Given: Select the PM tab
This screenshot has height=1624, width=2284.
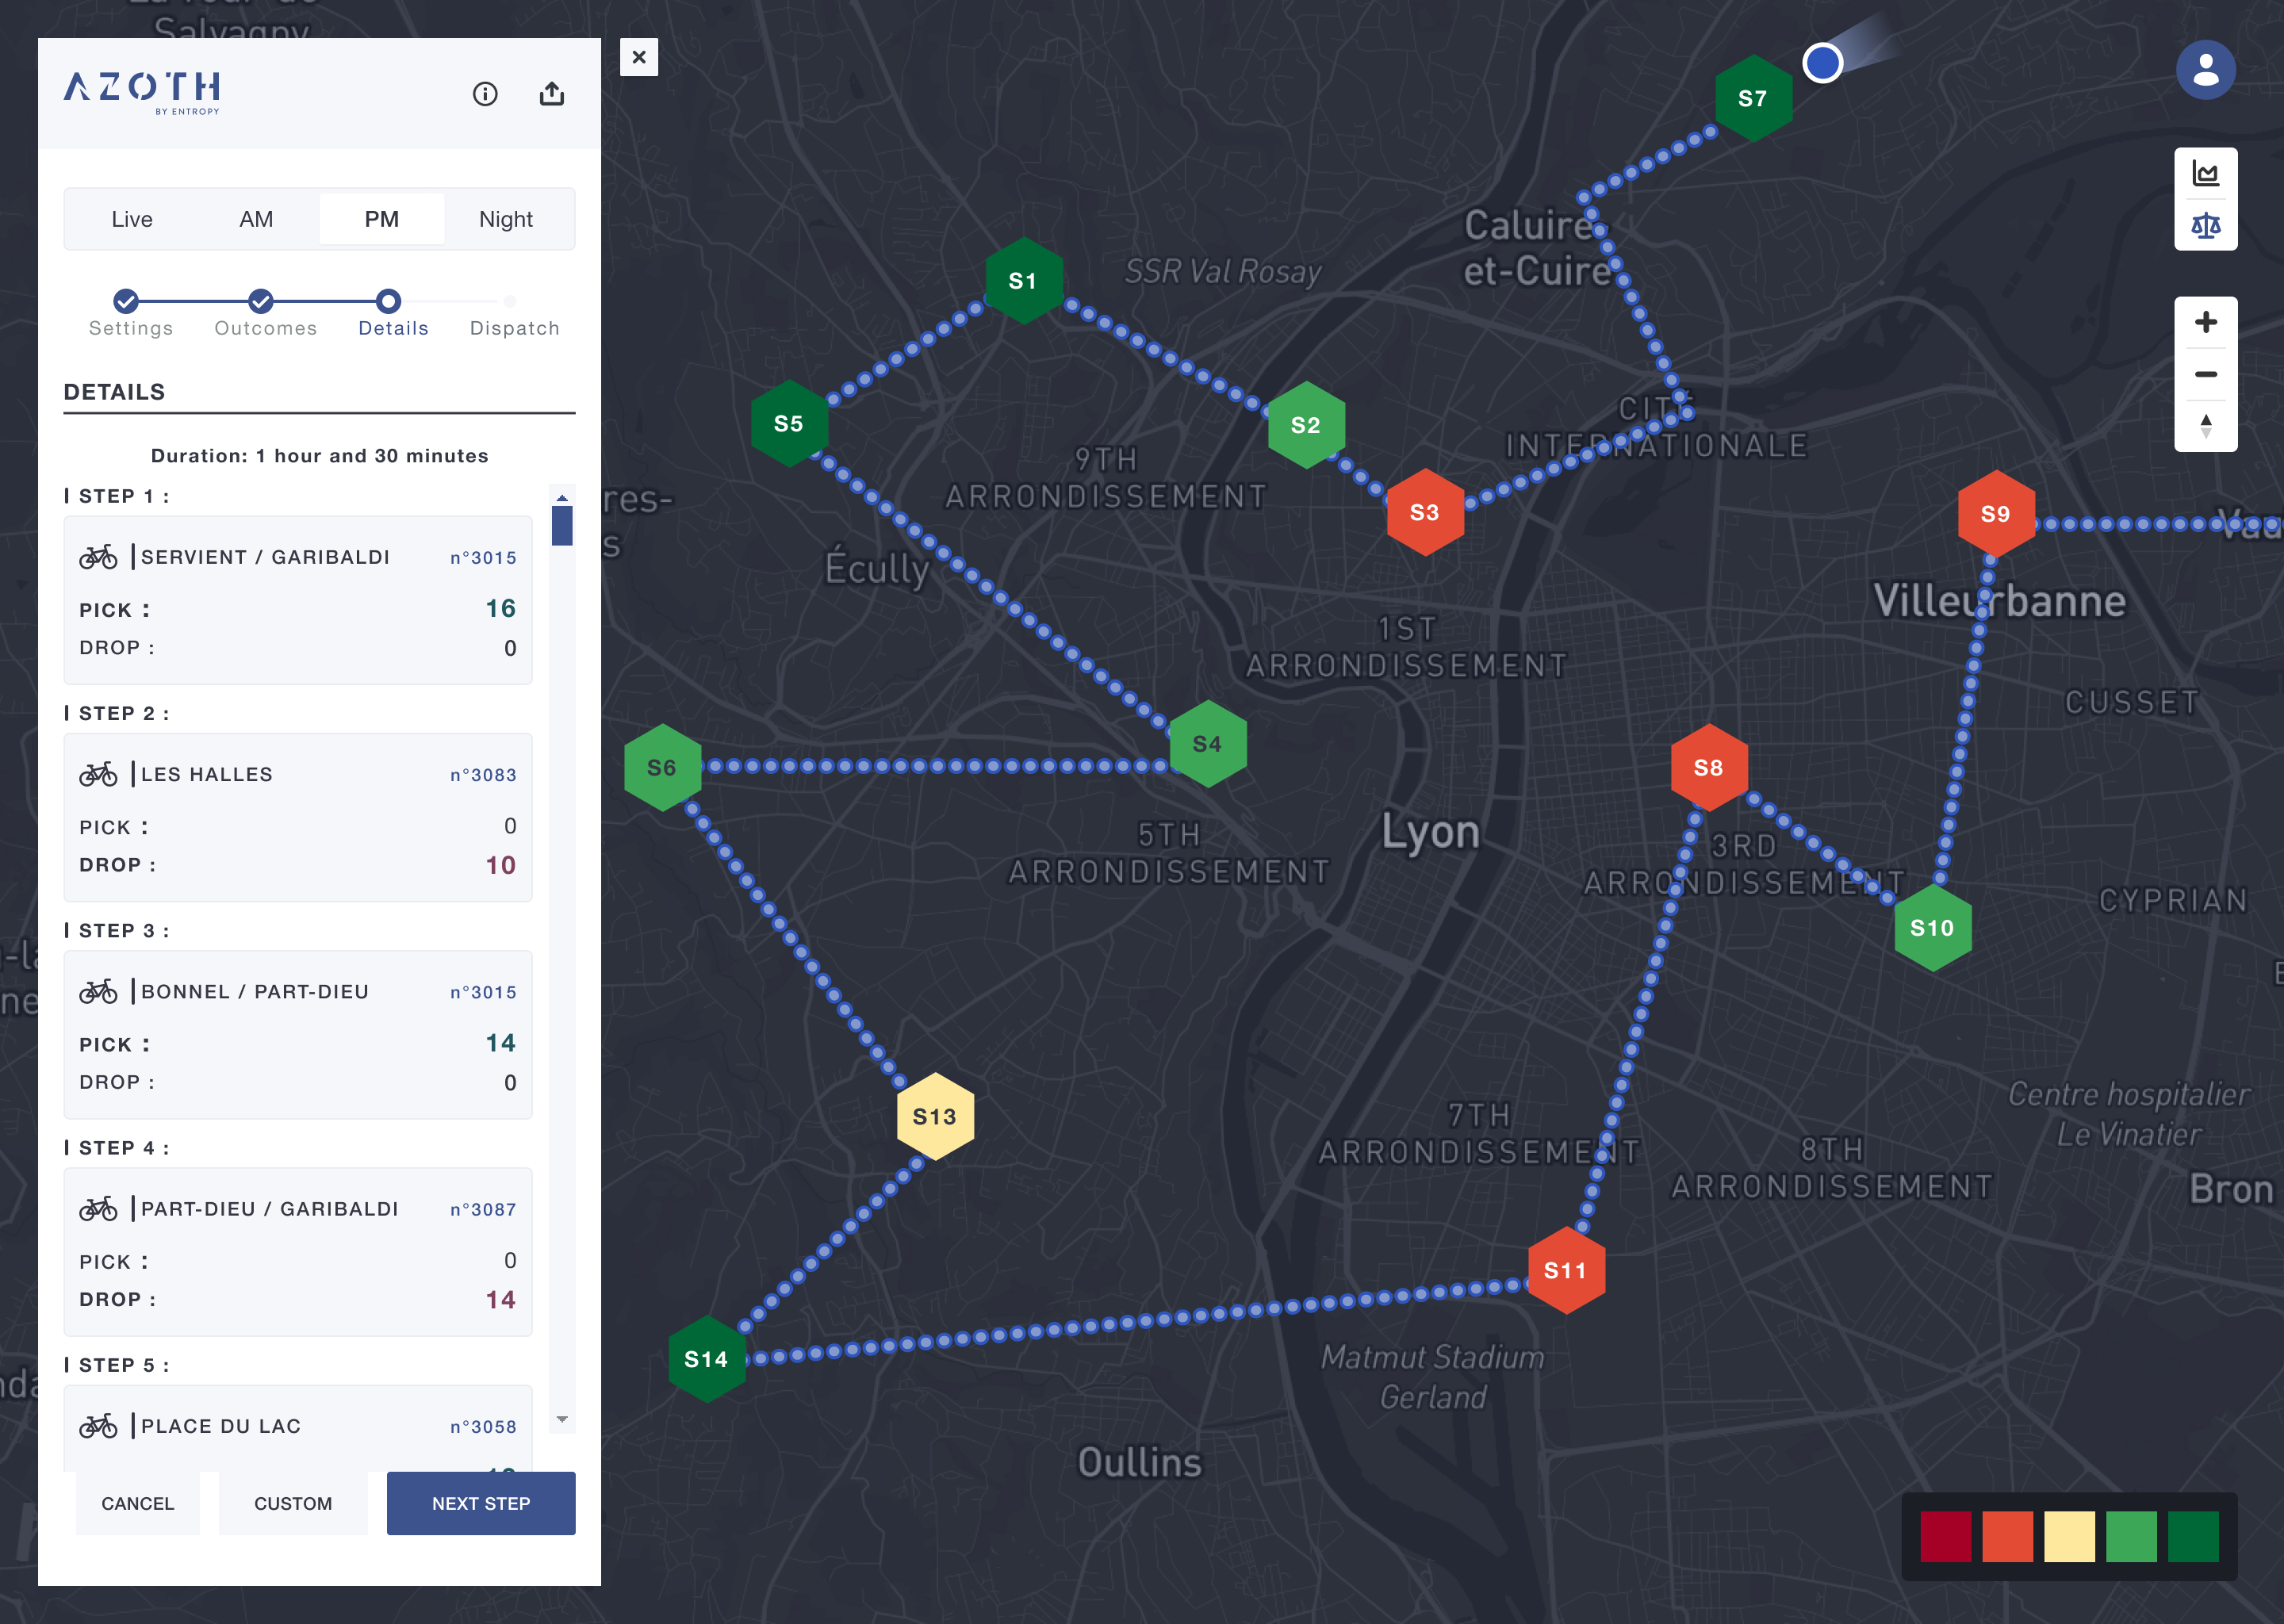Looking at the screenshot, I should [381, 219].
